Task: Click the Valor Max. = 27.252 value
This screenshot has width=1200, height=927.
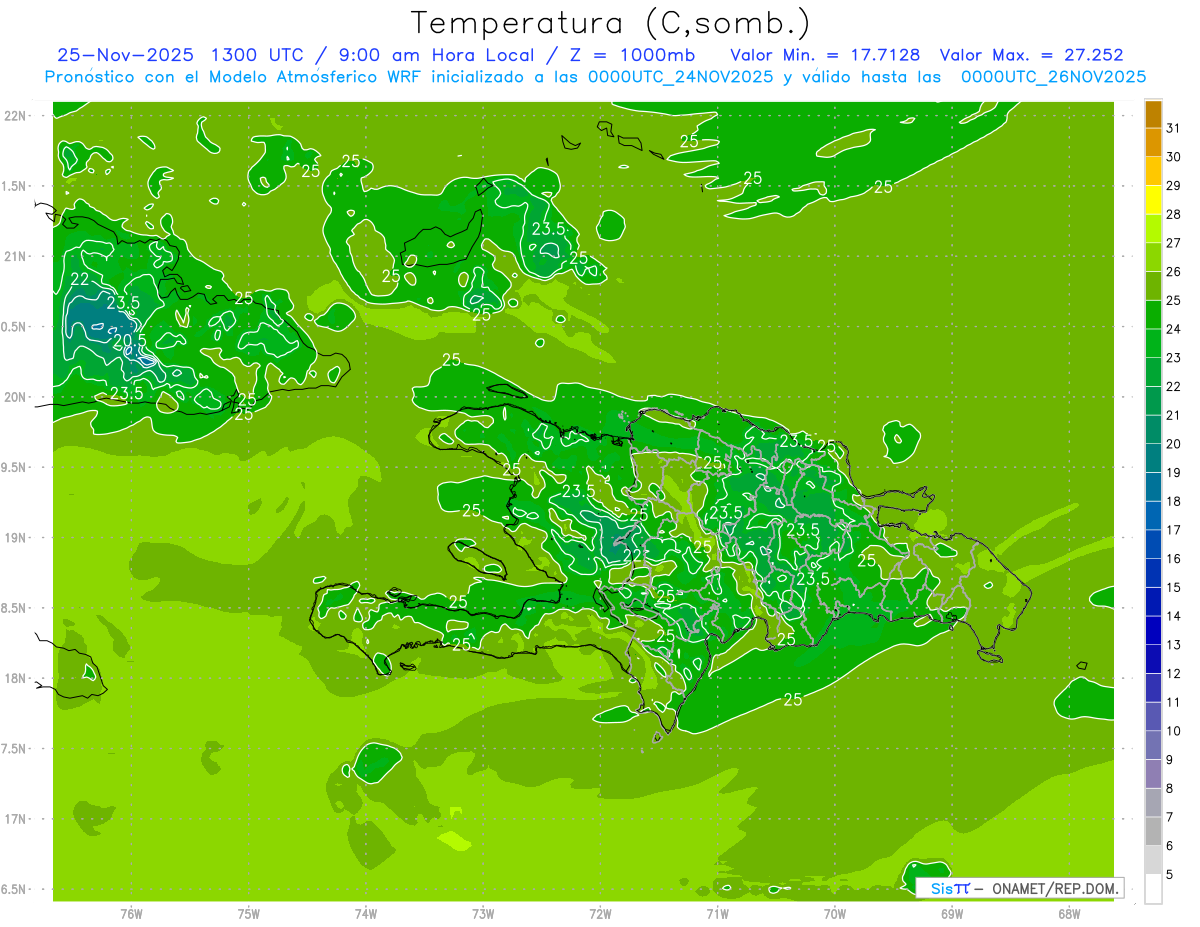Action: tap(1031, 55)
